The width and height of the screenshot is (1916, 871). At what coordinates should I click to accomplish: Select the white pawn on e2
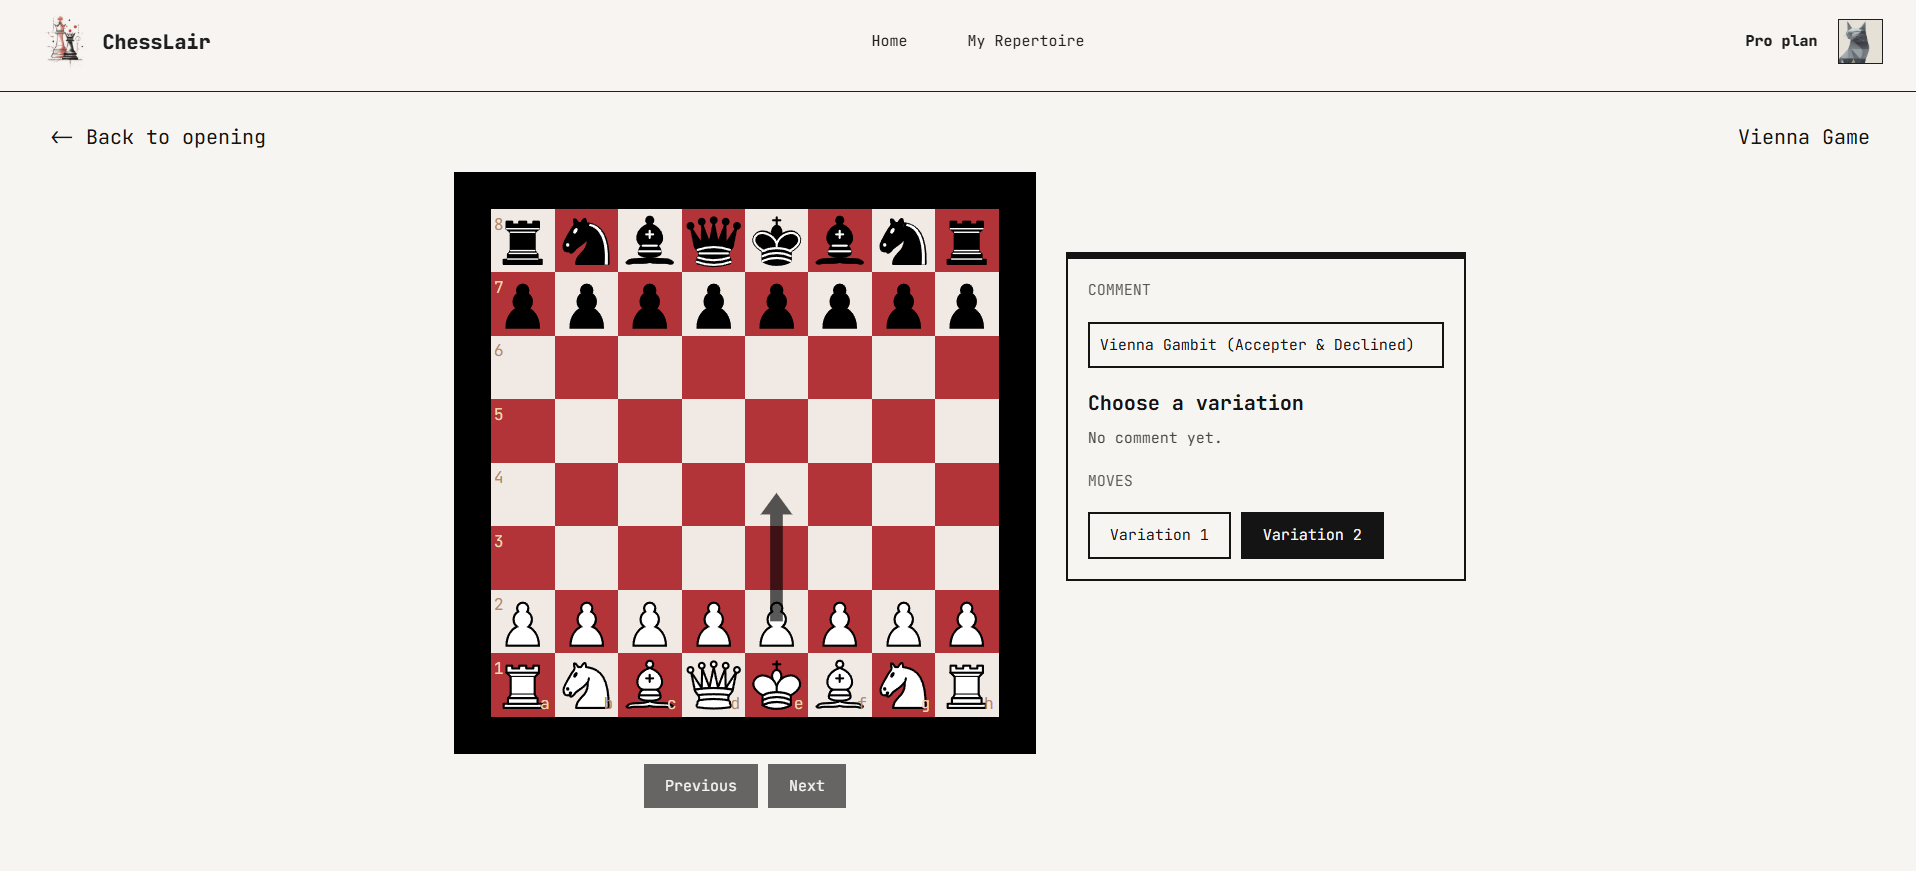(777, 624)
